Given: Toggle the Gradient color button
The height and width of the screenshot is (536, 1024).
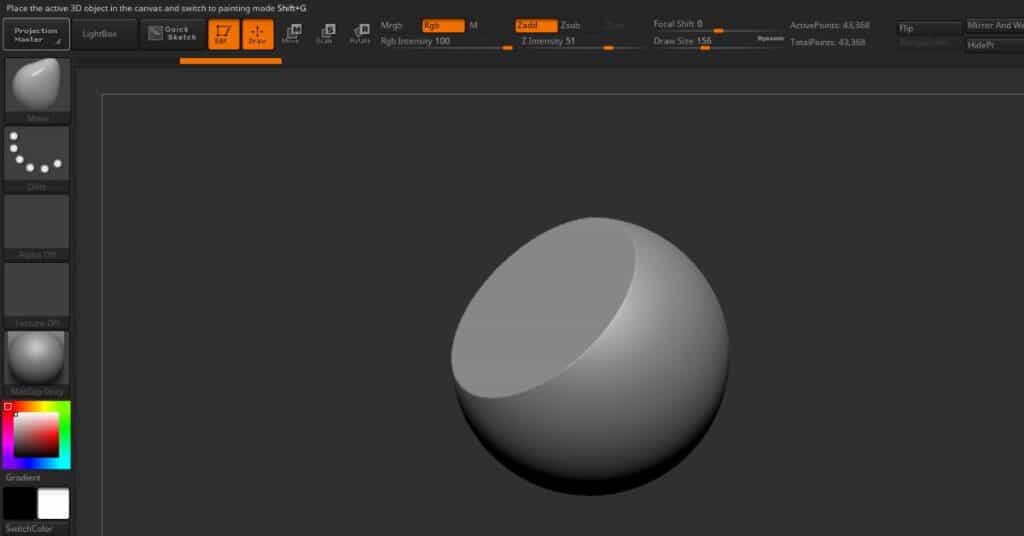Looking at the screenshot, I should pos(23,477).
